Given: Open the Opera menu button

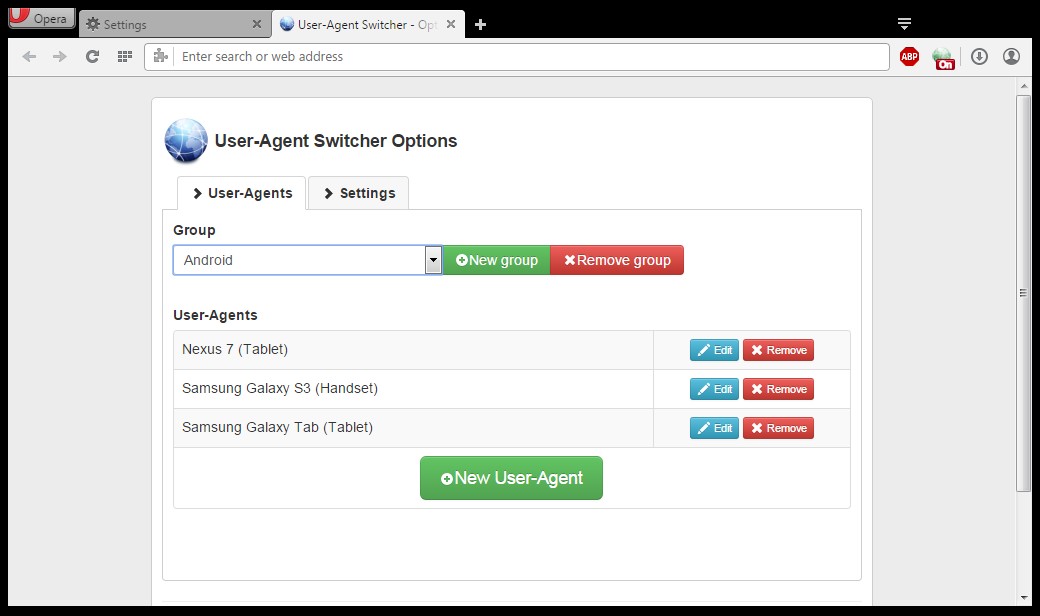Looking at the screenshot, I should click(39, 19).
